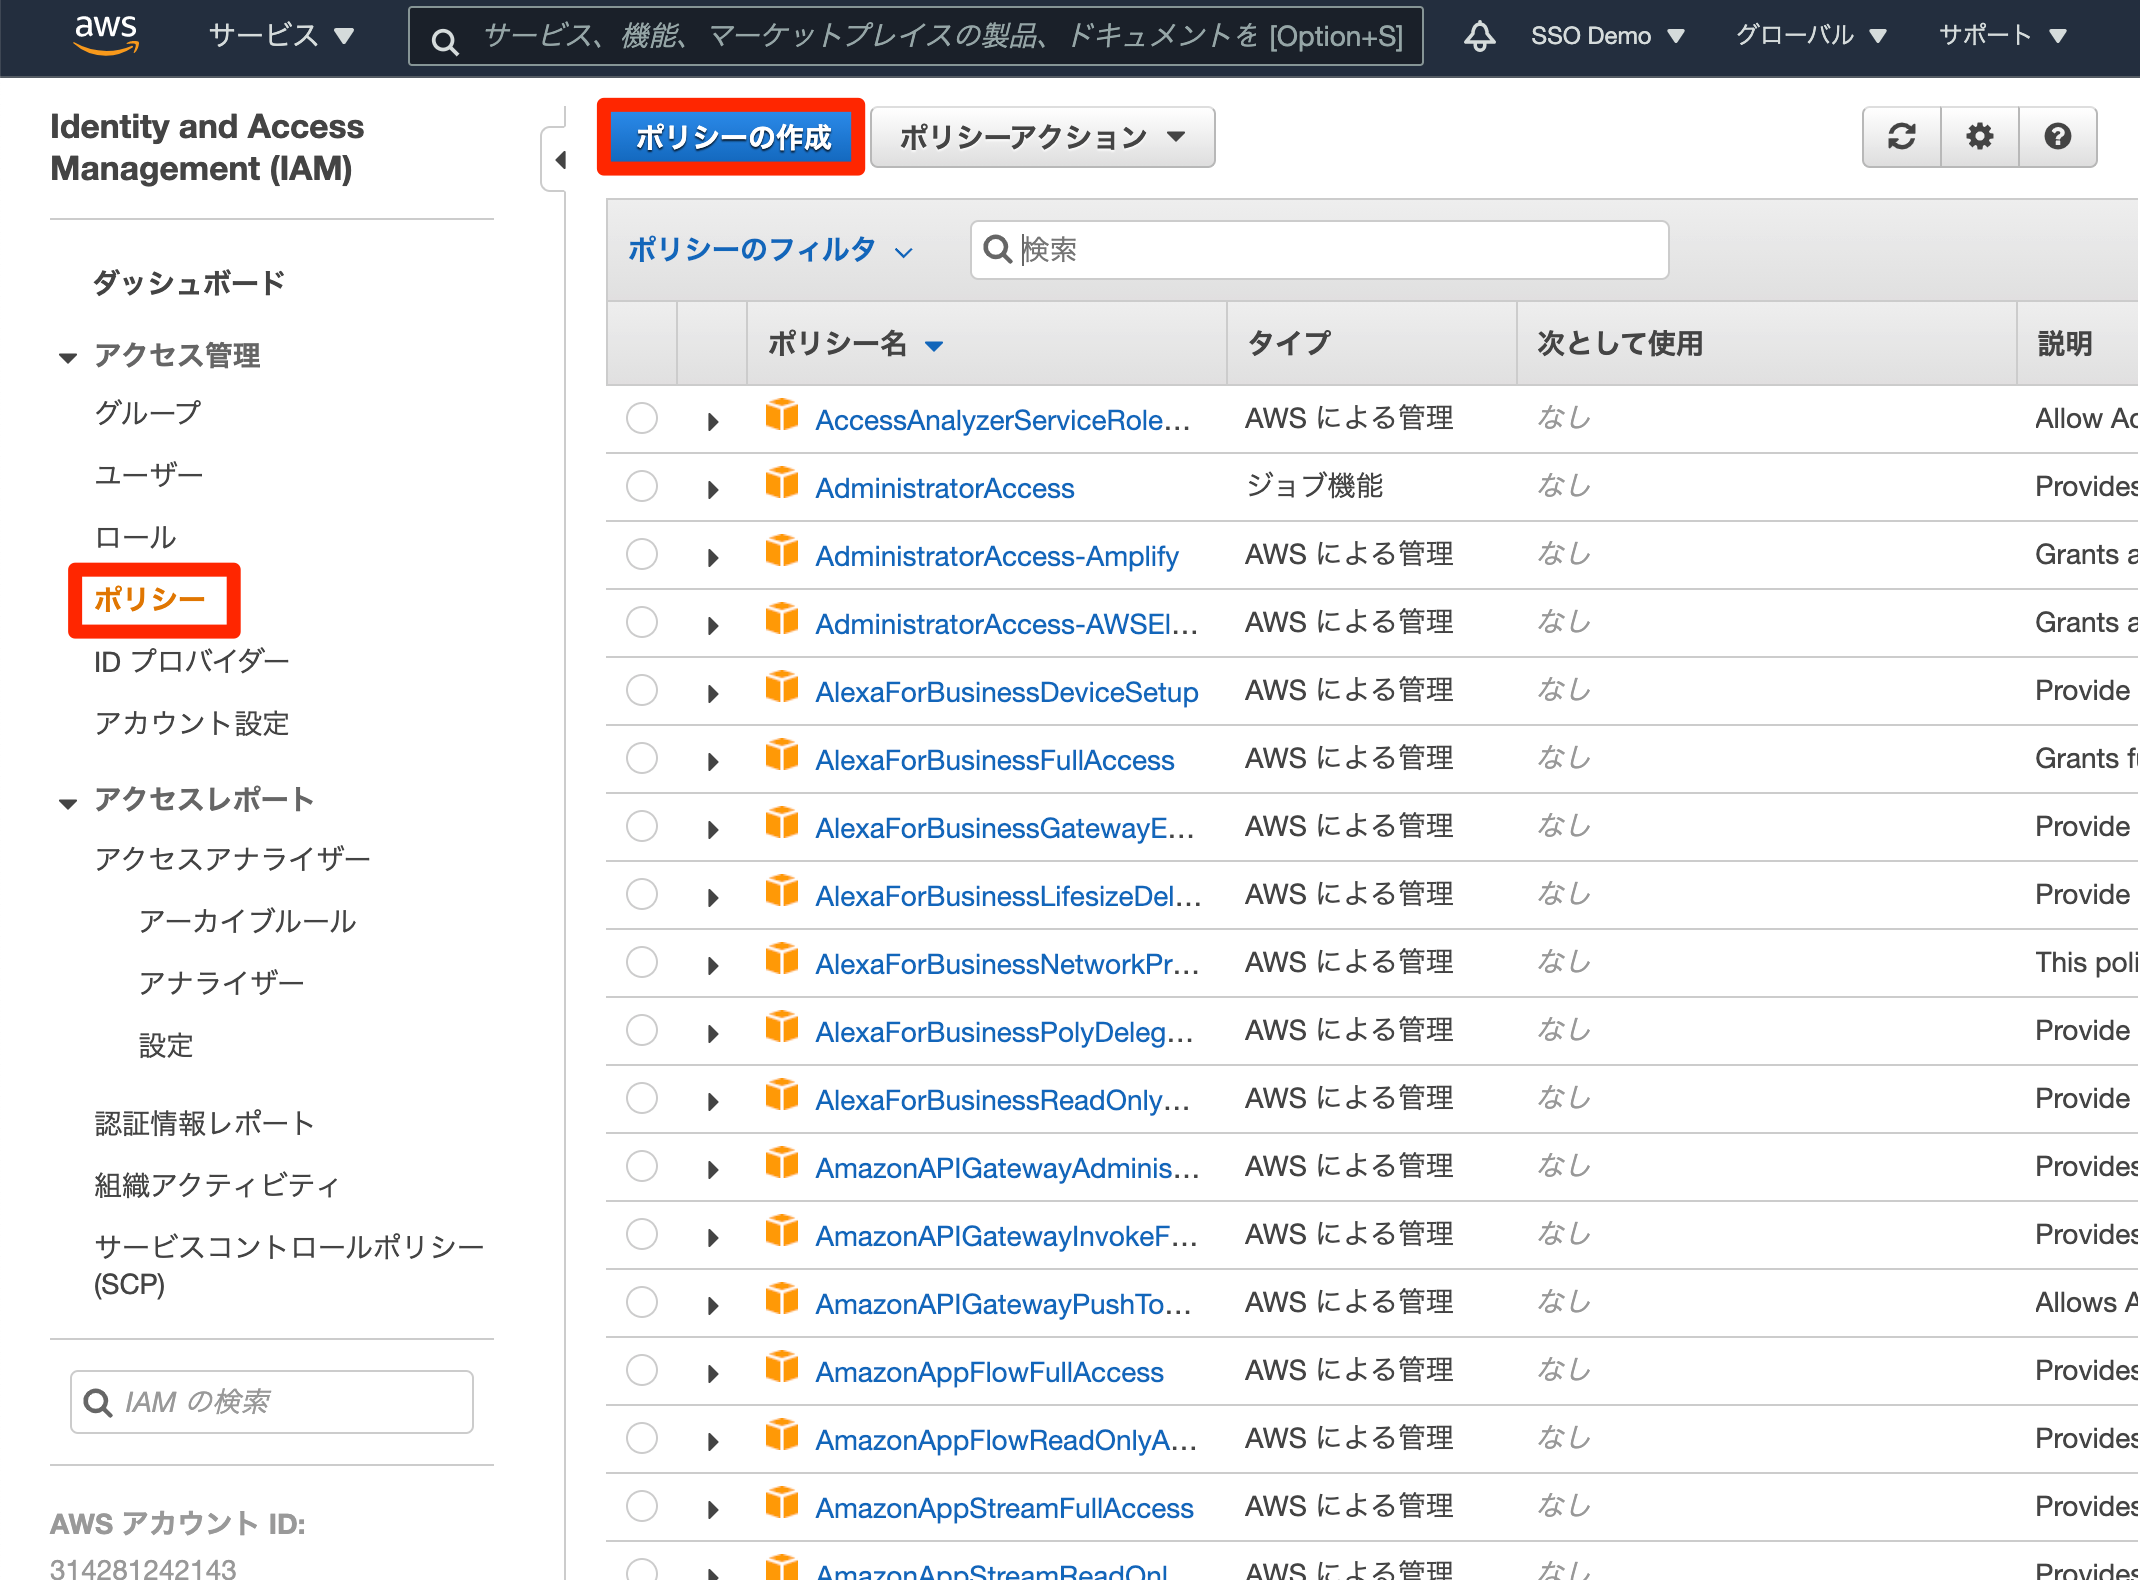The height and width of the screenshot is (1580, 2140).
Task: Open the AmazonAppStreamFullAccess policy link
Action: point(1005,1508)
